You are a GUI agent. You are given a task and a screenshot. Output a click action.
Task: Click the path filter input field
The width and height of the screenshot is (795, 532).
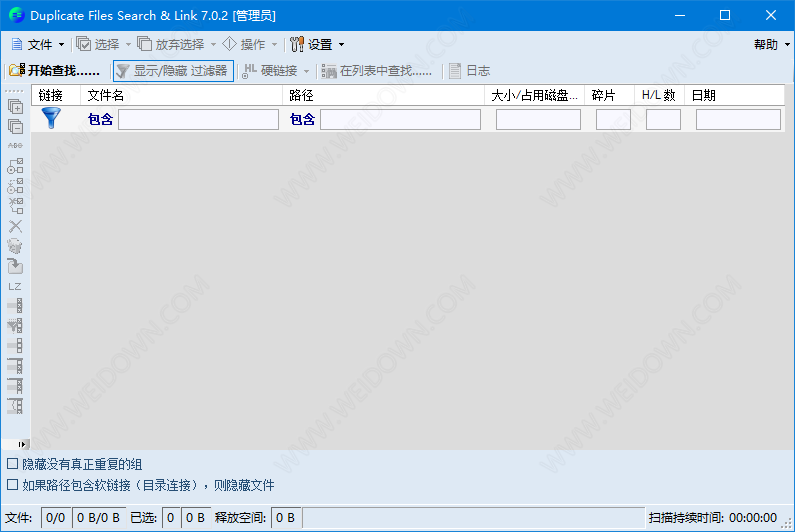click(x=400, y=120)
